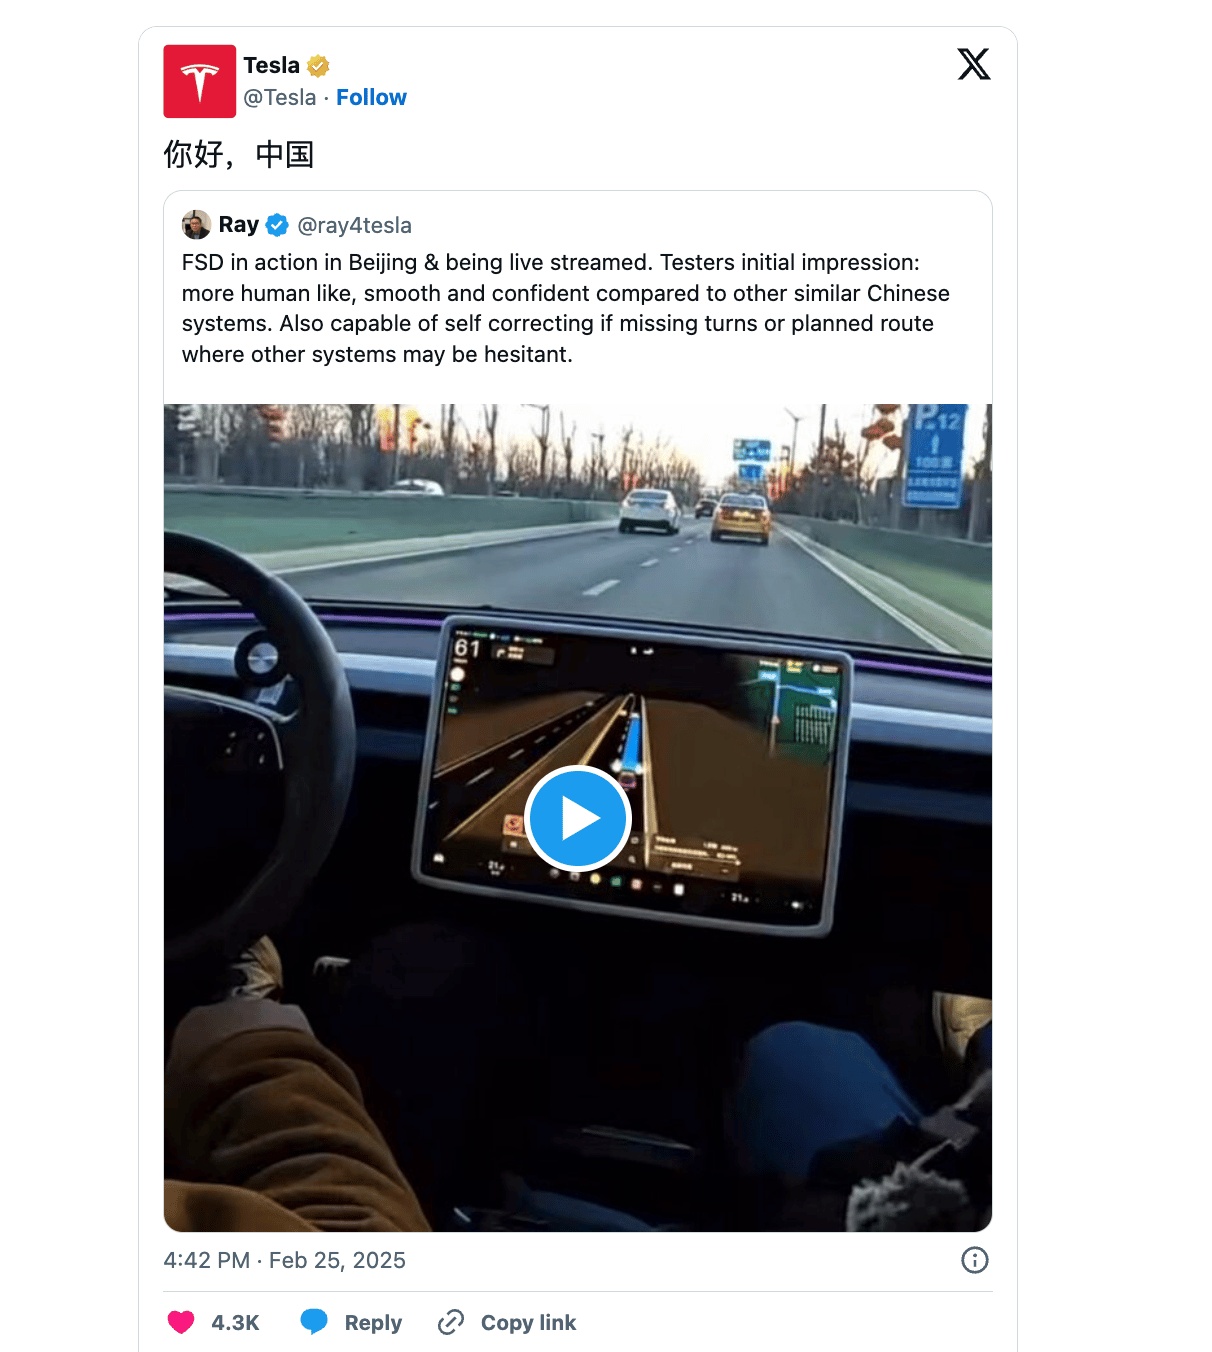Screen dimensions: 1212x1352
Task: Open Ray's display name
Action: [239, 224]
